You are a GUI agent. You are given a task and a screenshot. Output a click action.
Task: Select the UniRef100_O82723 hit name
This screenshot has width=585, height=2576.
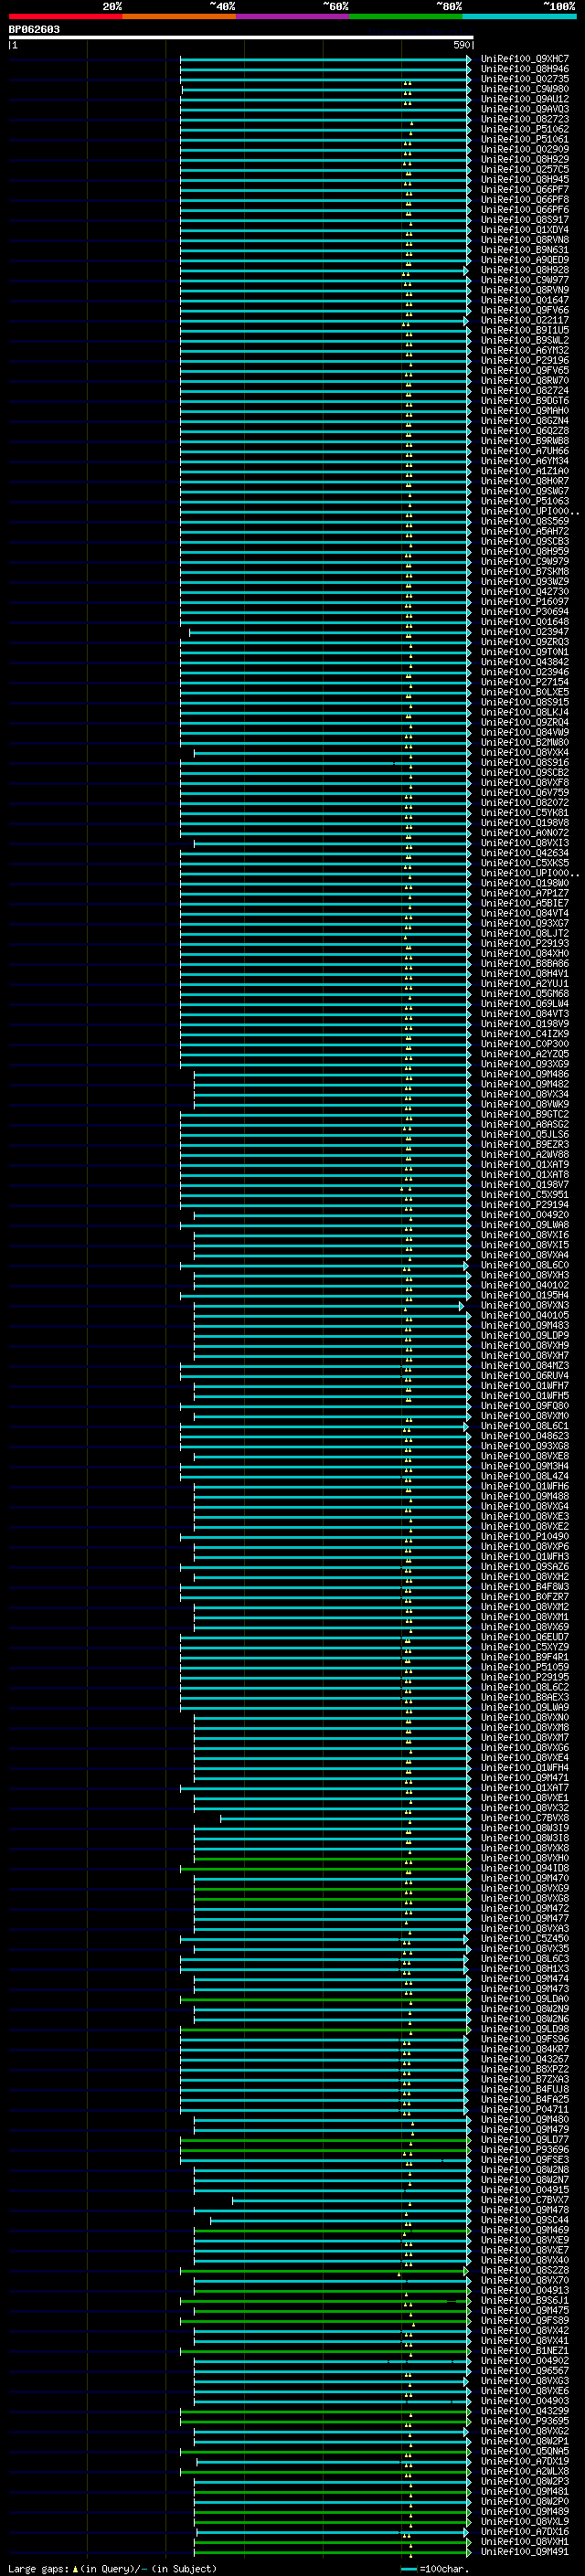[525, 119]
